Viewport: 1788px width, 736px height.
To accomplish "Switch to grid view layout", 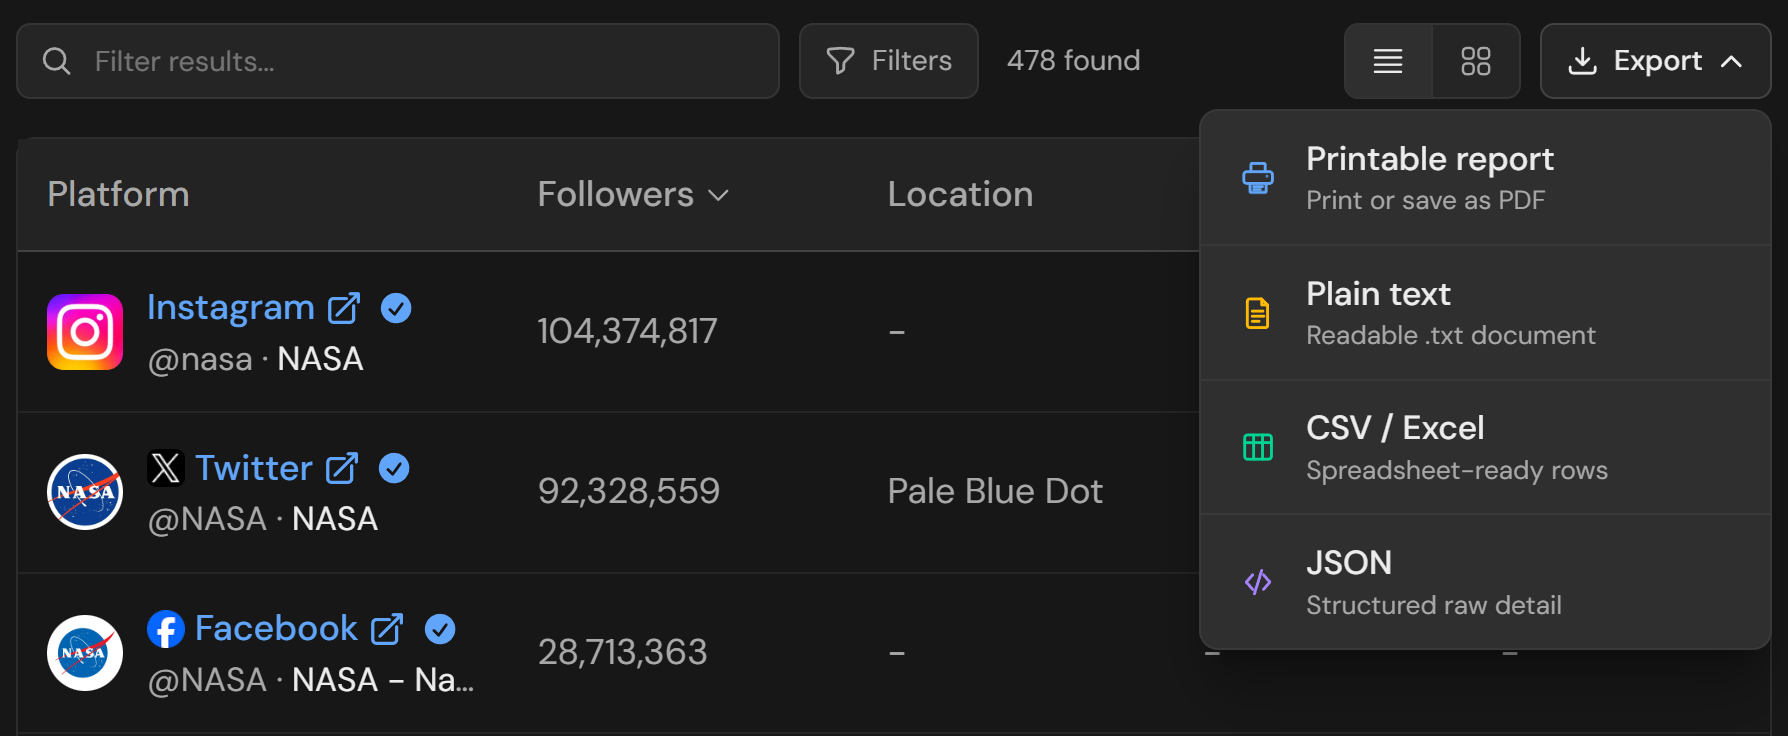I will coord(1476,61).
